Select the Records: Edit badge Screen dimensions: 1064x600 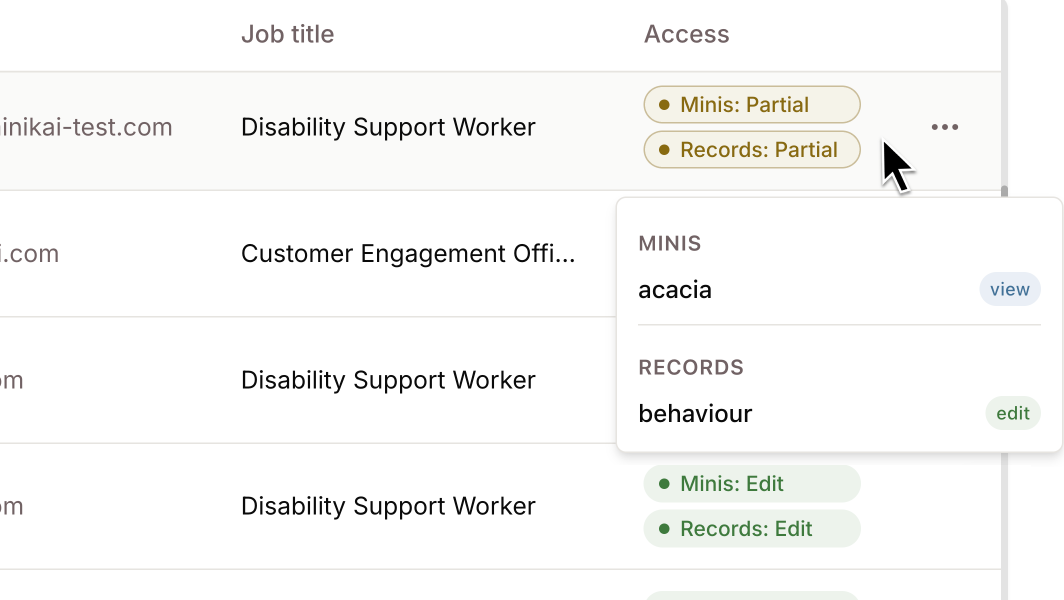[751, 529]
